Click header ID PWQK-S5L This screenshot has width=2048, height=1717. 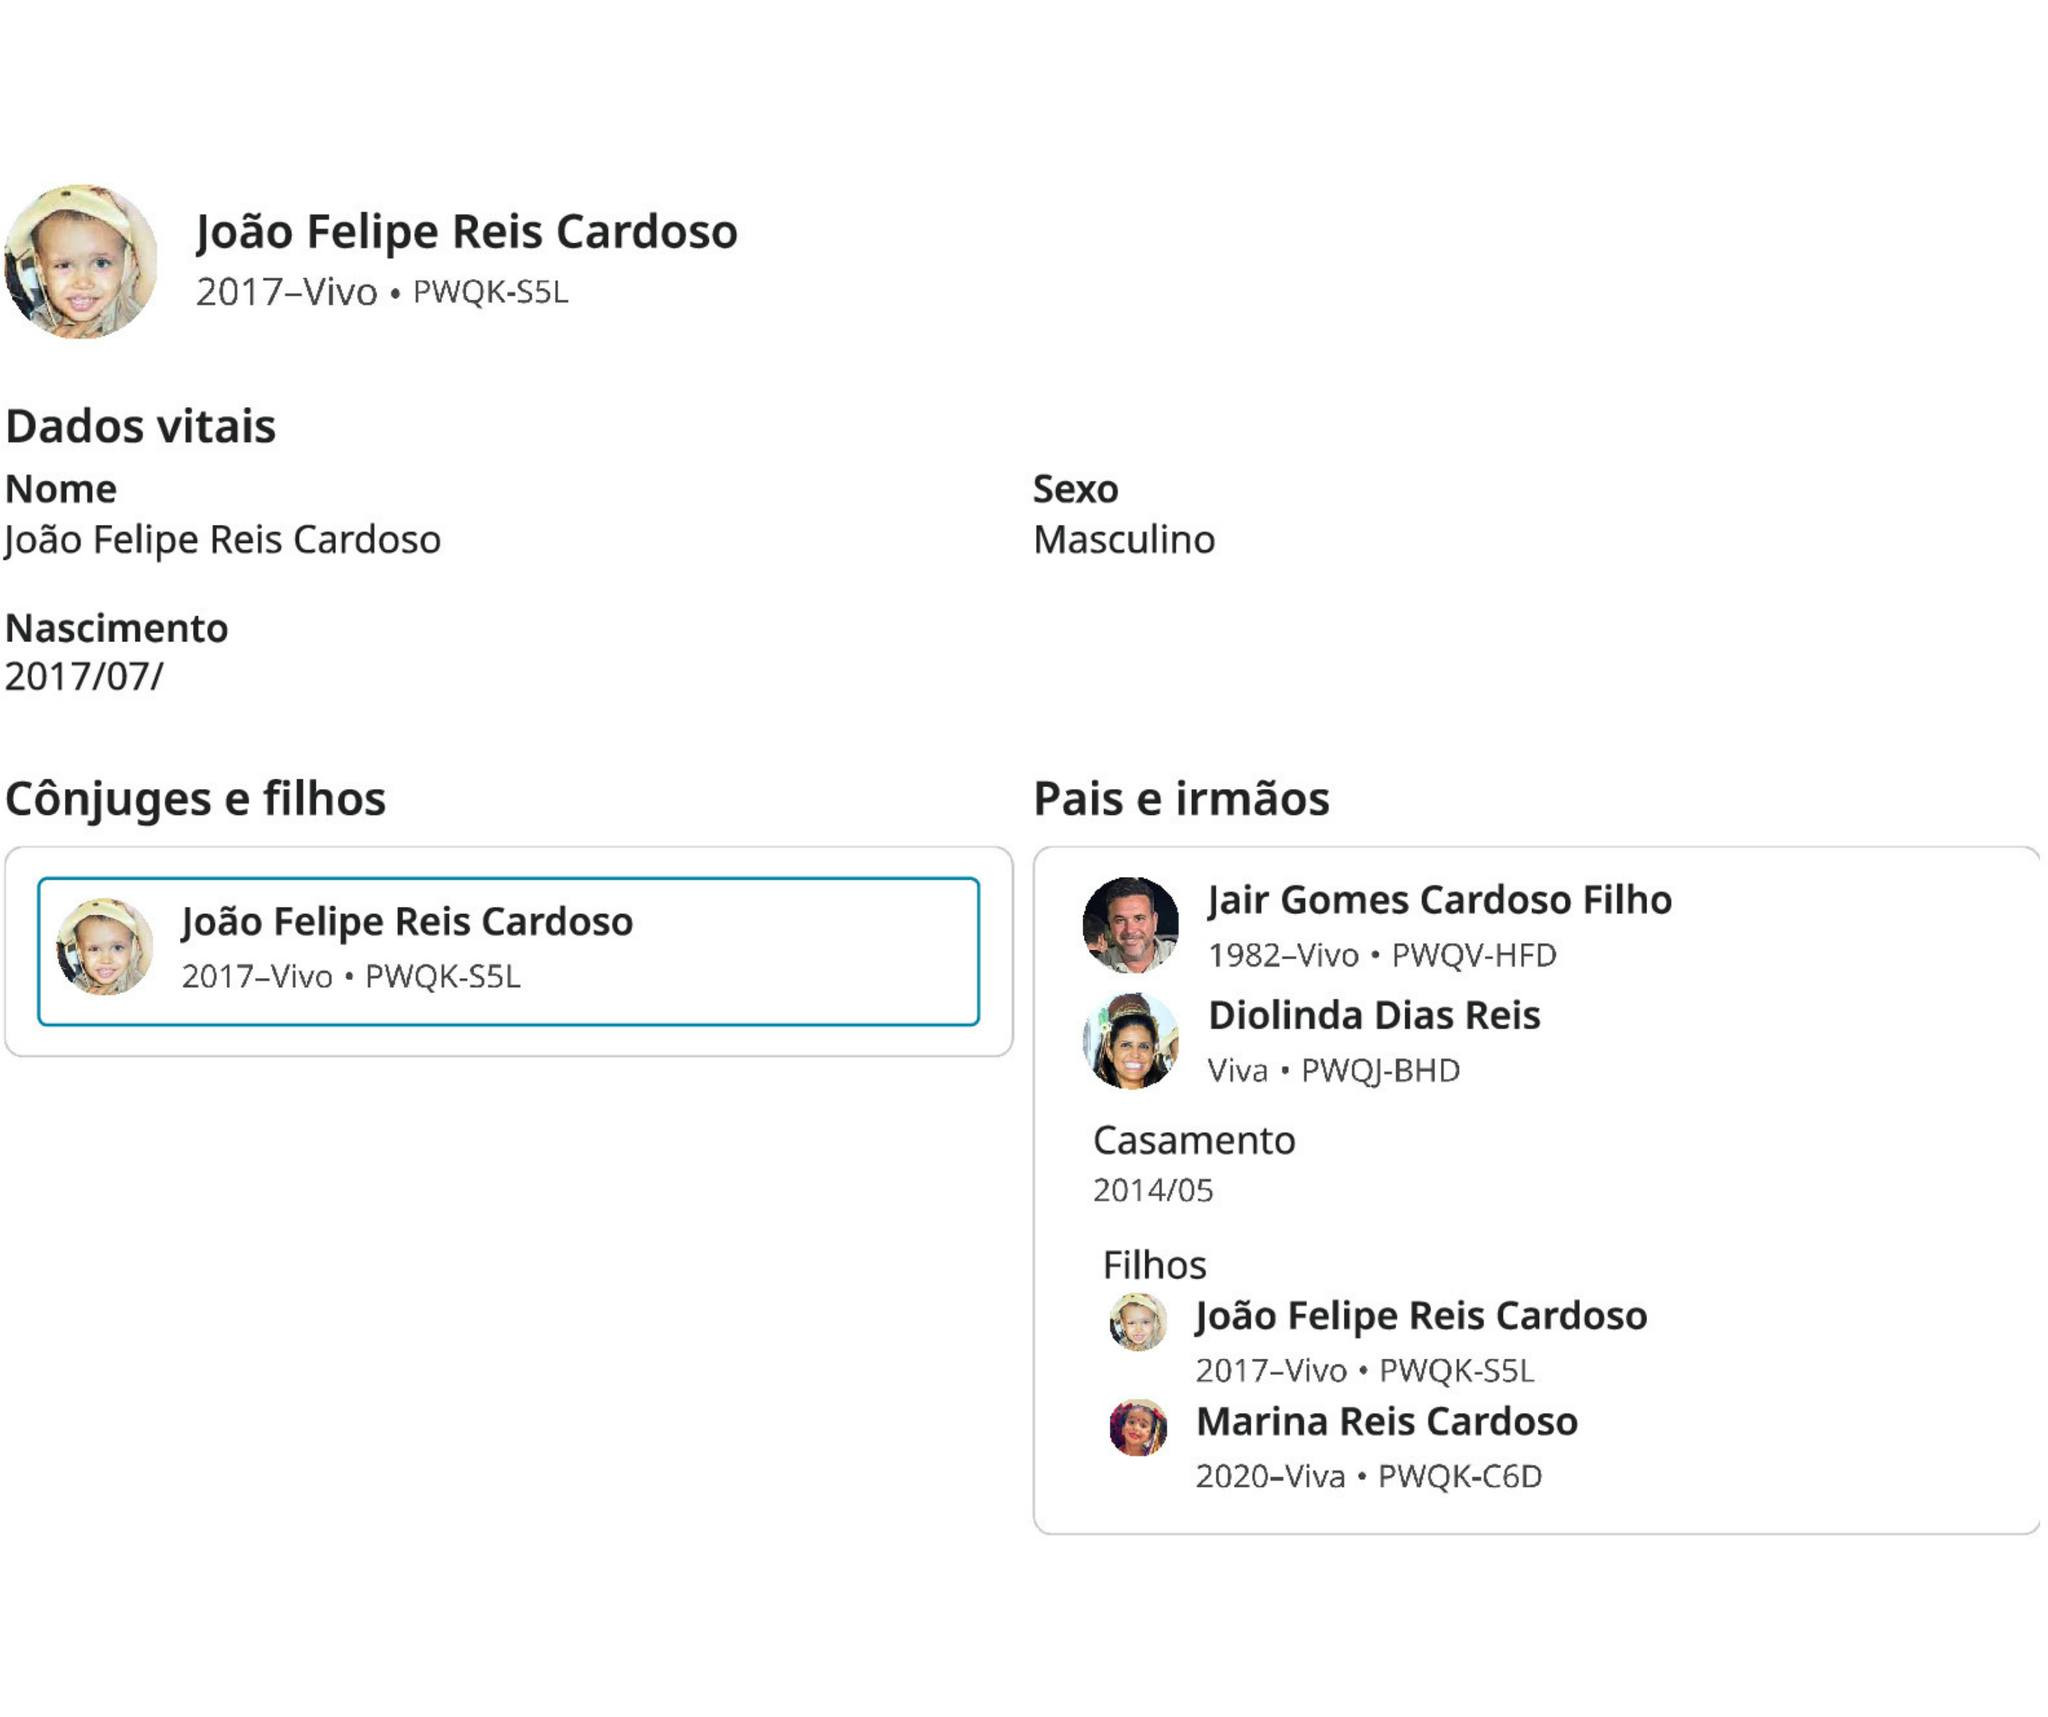[490, 292]
